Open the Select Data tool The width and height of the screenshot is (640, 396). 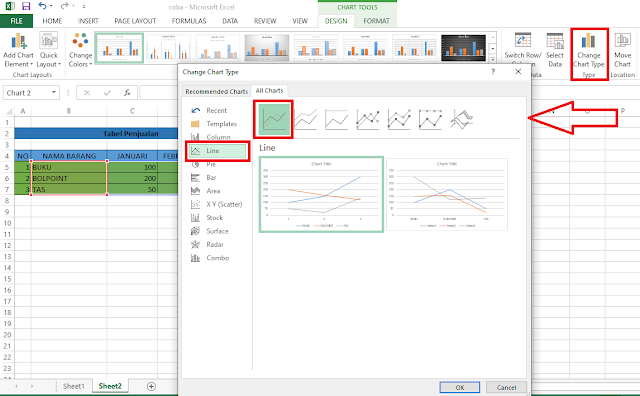tap(555, 50)
